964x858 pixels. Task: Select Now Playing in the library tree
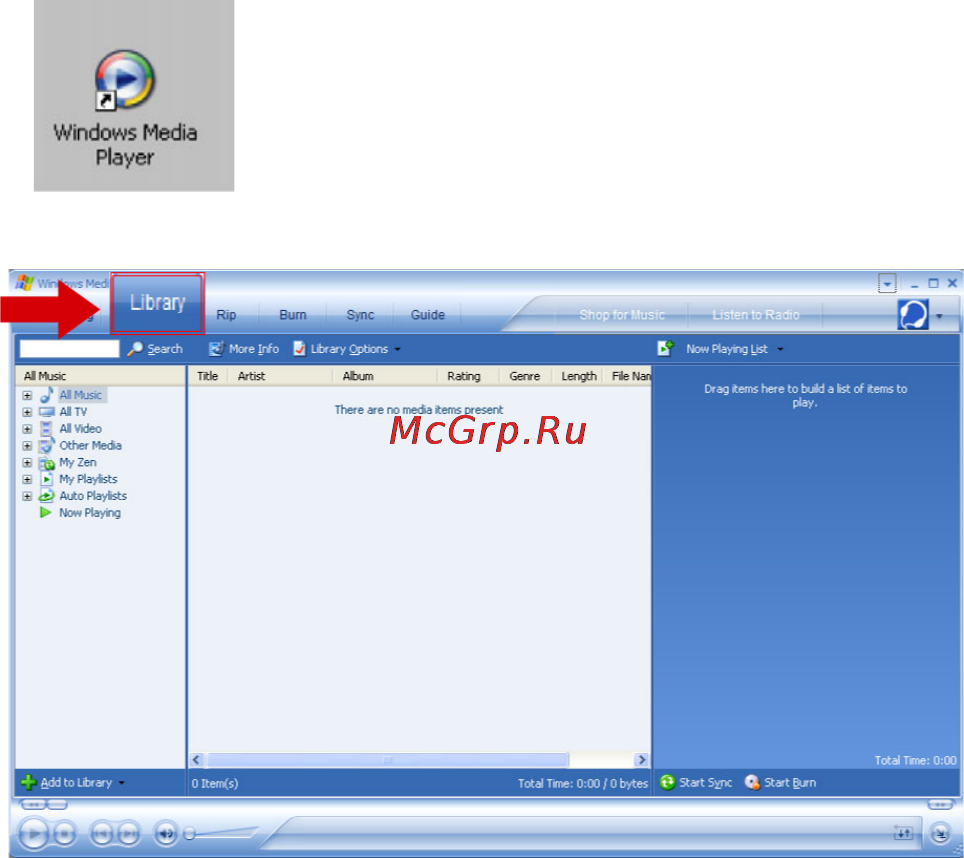(90, 513)
